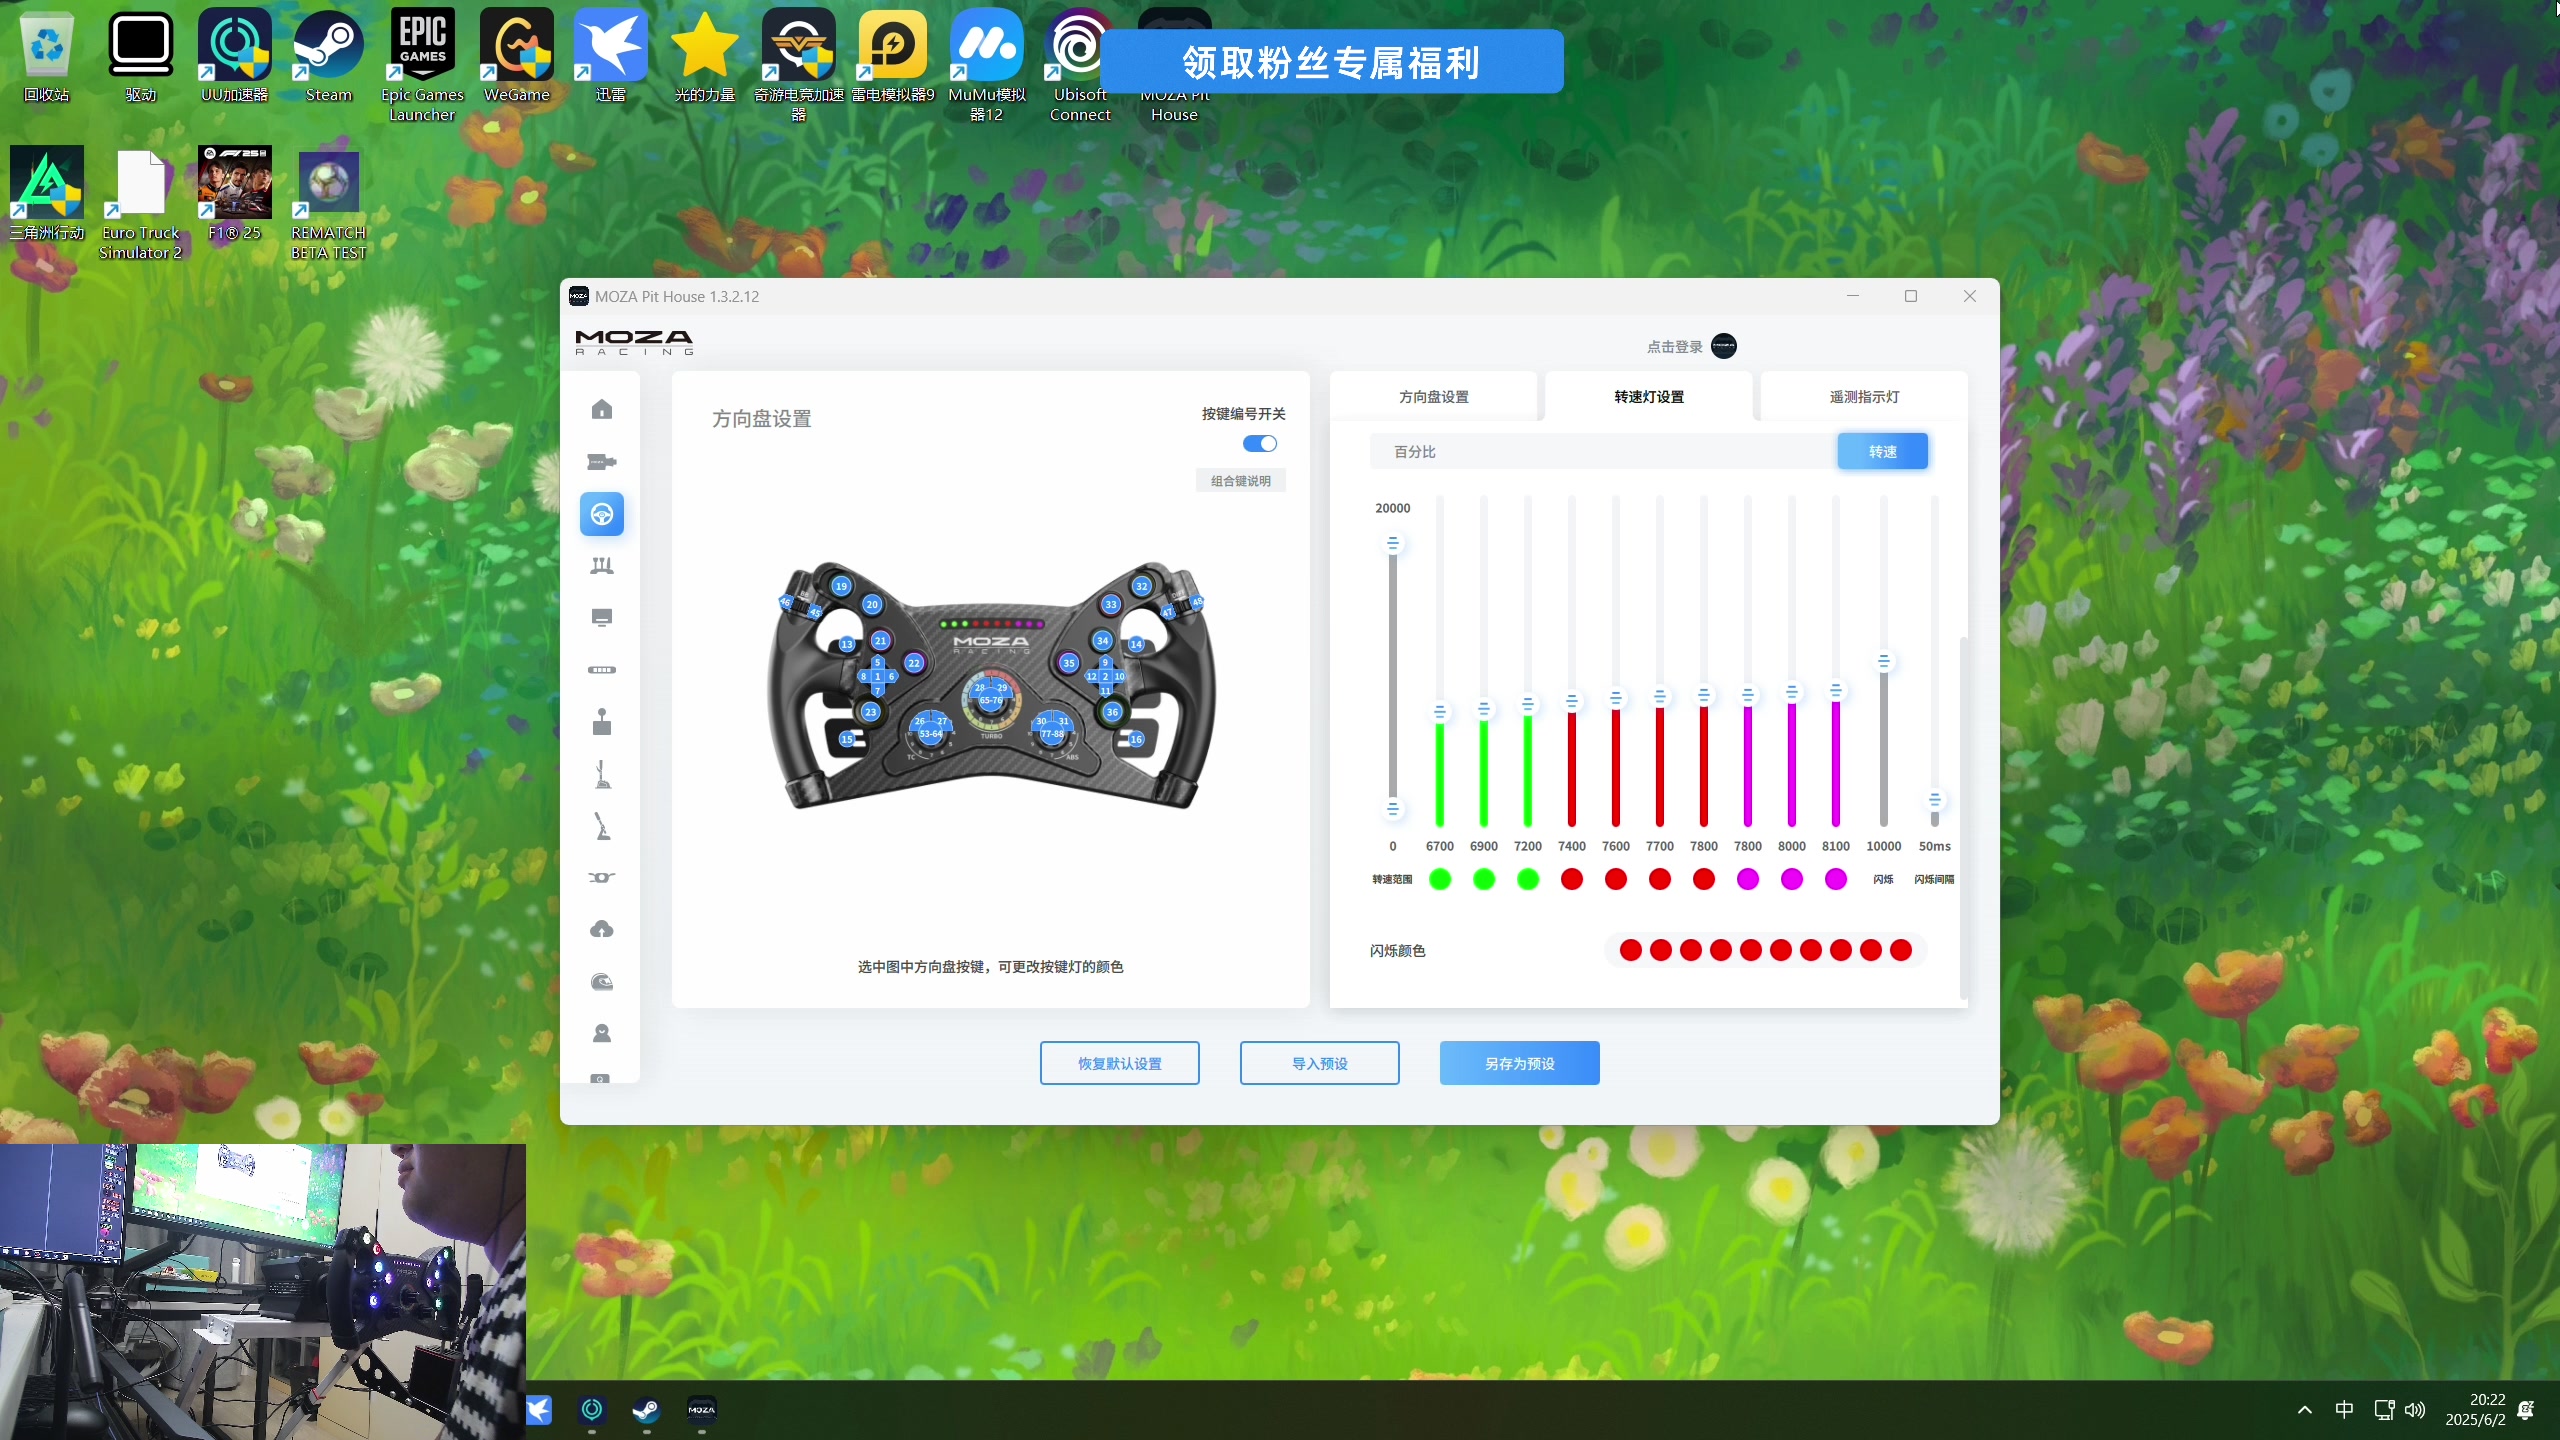Open F1 25 desktop shortcut
The image size is (2560, 1440).
click(x=234, y=193)
